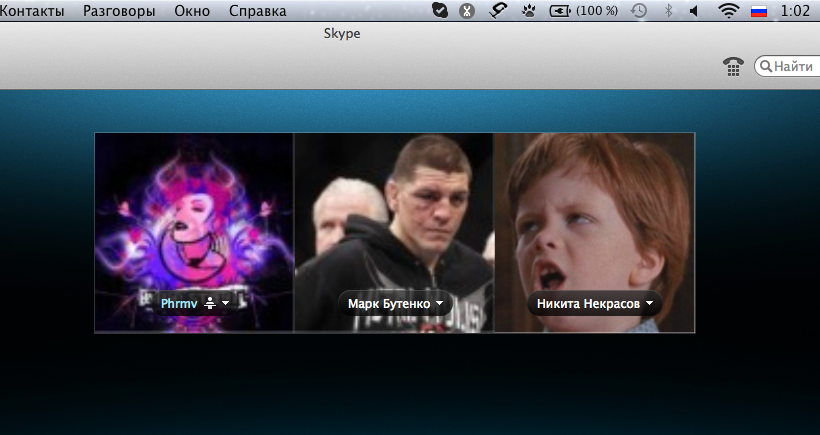Expand the Phrmv participant dropdown arrow

tap(225, 303)
